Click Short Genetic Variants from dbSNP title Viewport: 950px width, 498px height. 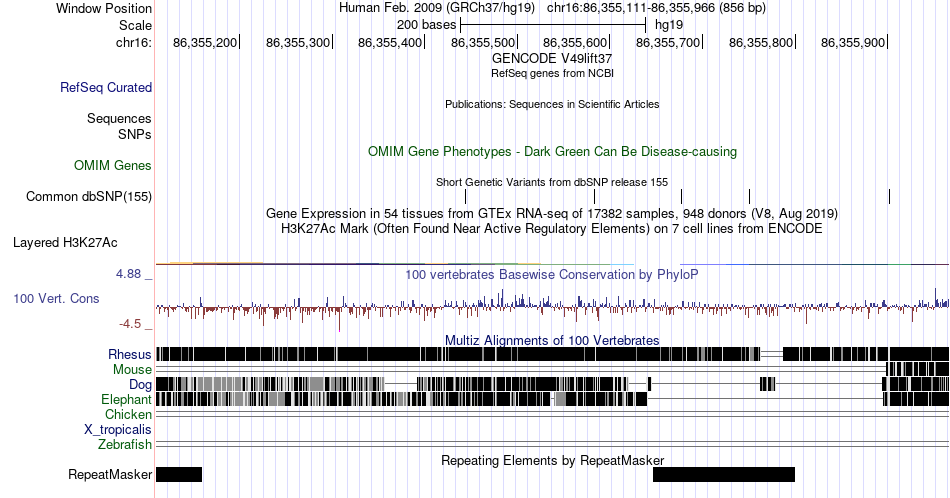pyautogui.click(x=552, y=182)
